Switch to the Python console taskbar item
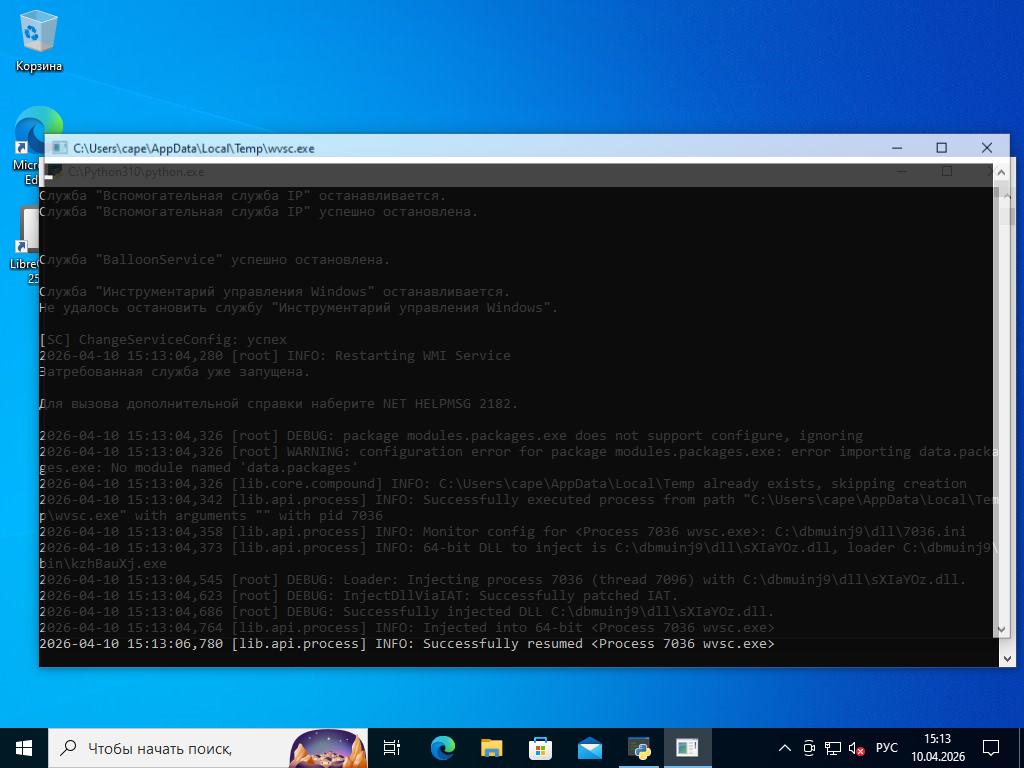Viewport: 1024px width, 768px height. coord(638,748)
